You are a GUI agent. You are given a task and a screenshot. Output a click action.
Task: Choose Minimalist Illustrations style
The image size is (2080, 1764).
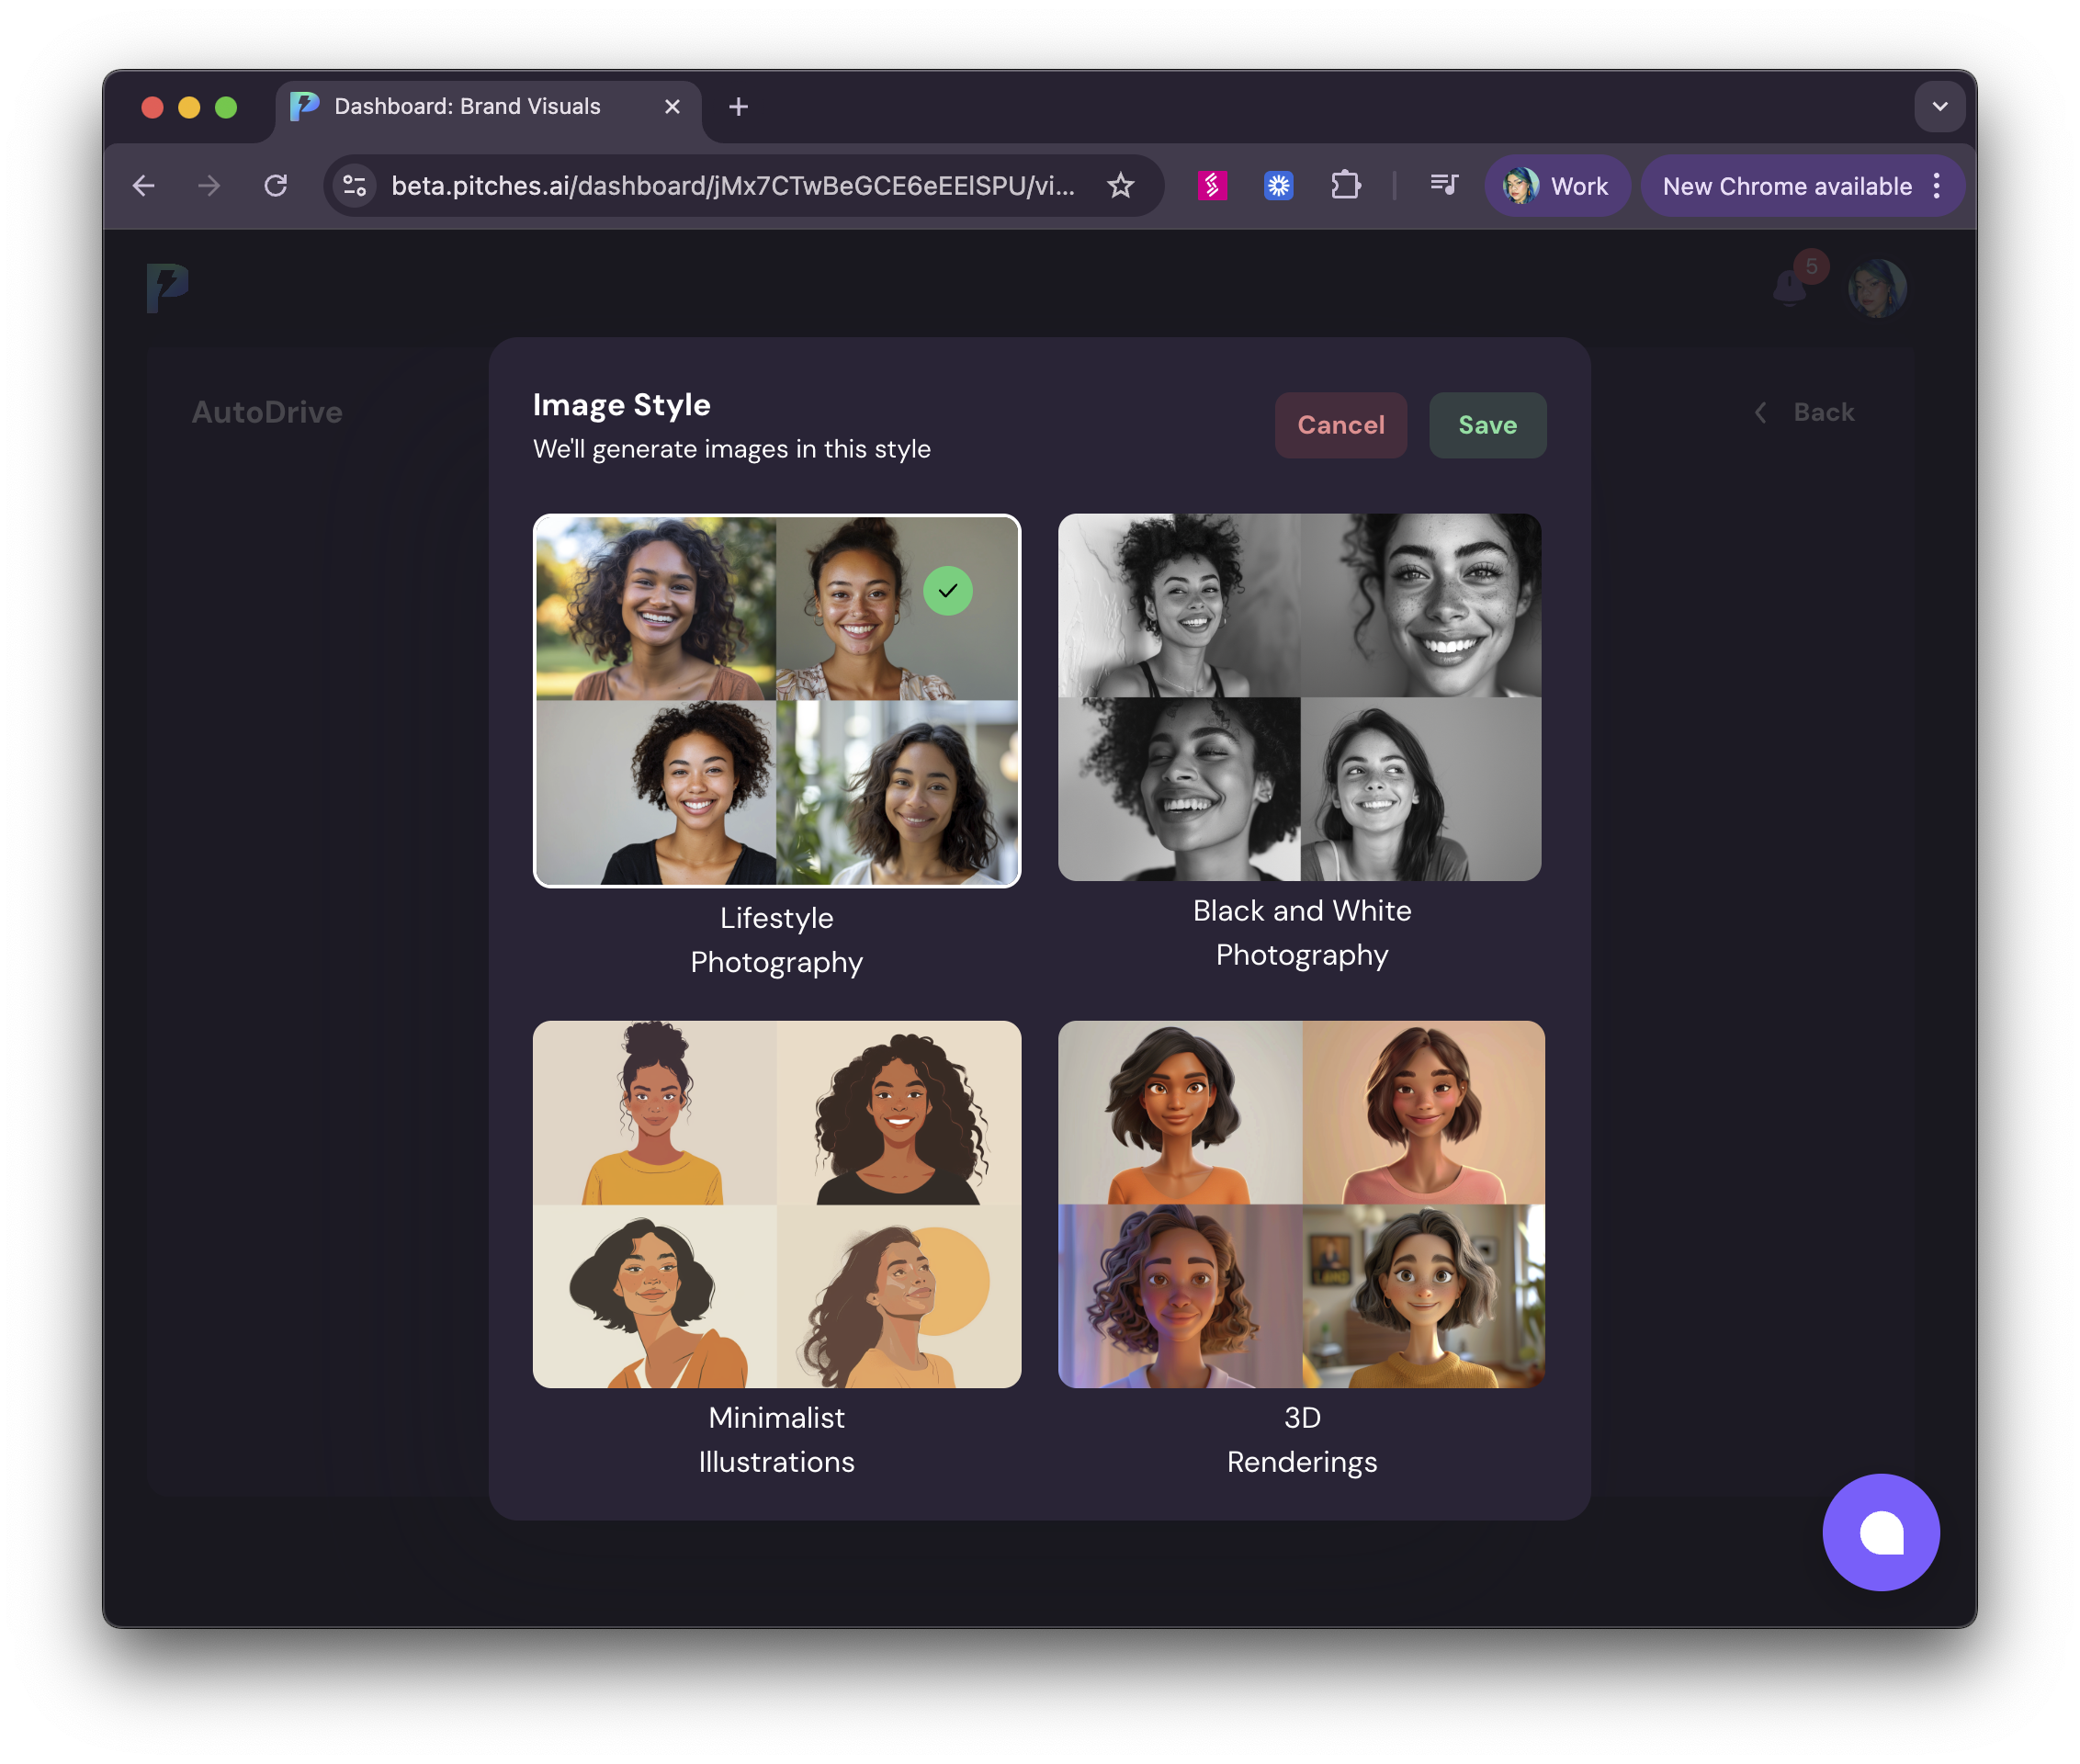pyautogui.click(x=776, y=1203)
